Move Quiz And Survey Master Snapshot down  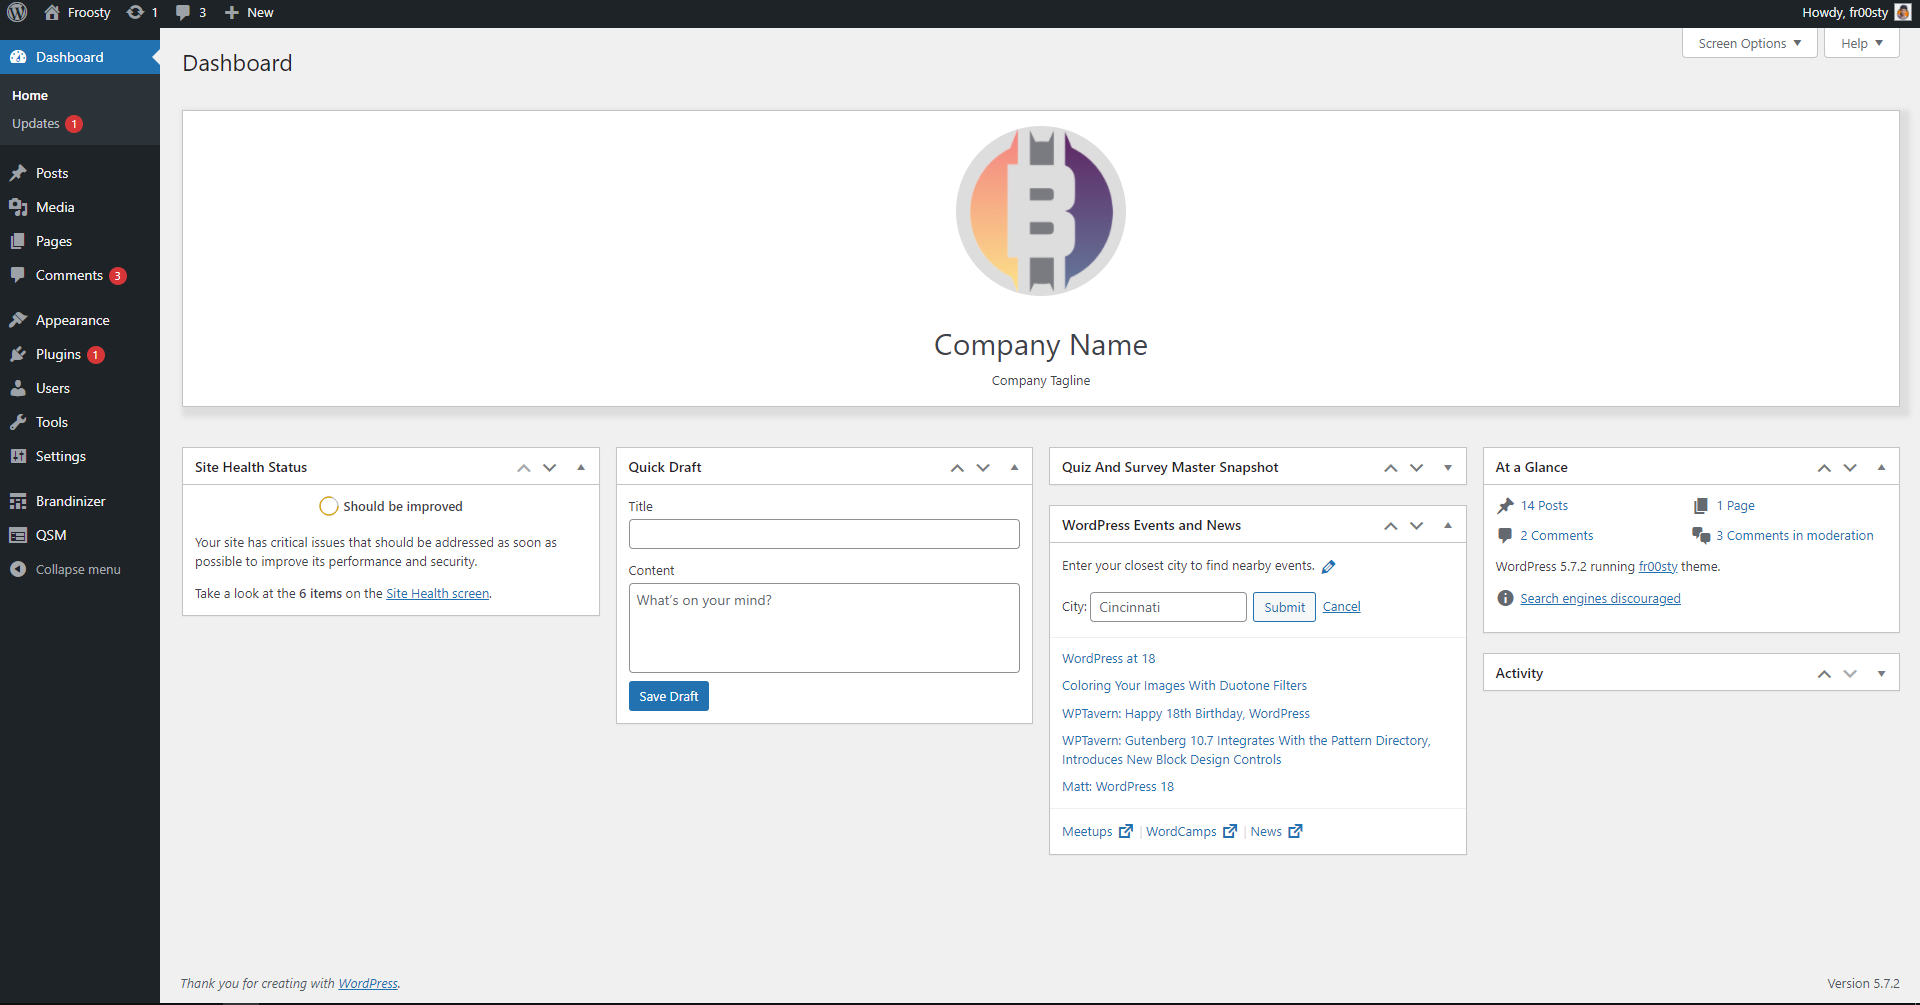[x=1417, y=468]
